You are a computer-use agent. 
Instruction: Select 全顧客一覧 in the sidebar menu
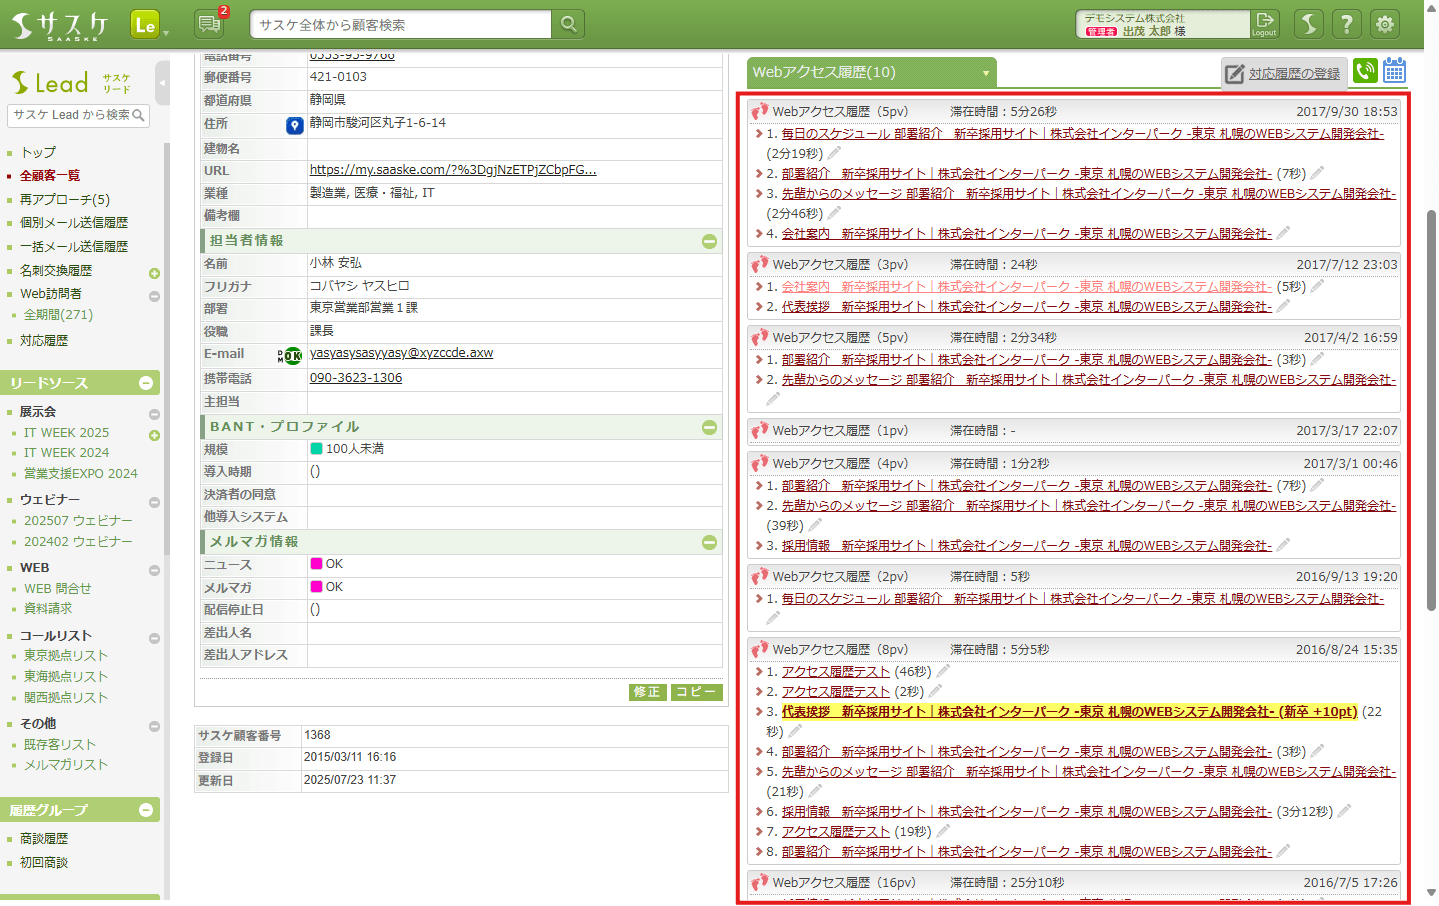tap(50, 175)
